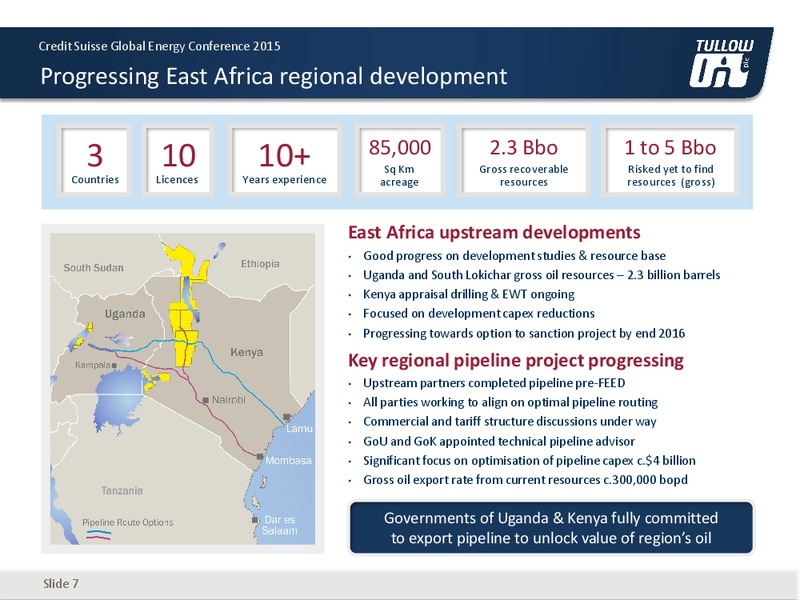800x600 pixels.
Task: Click '1 to 5 Bbo' risked resources box
Action: 670,161
